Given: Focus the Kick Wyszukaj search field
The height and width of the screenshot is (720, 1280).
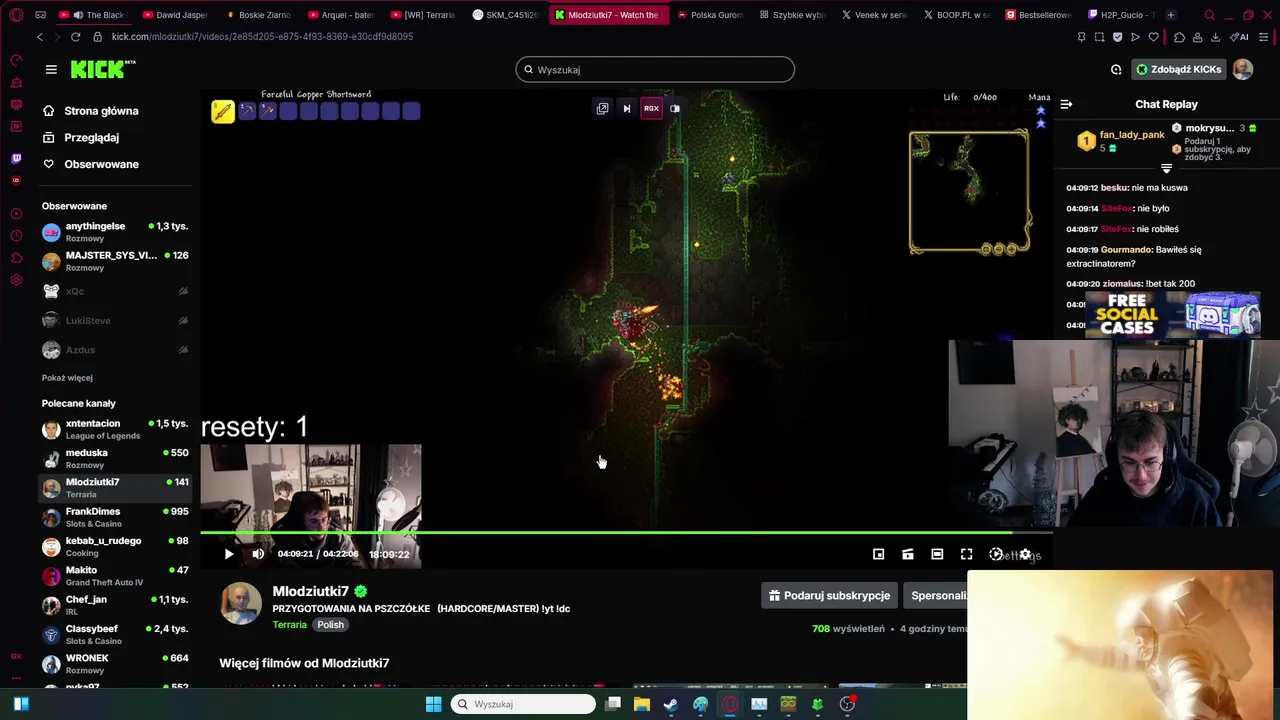Looking at the screenshot, I should (655, 69).
